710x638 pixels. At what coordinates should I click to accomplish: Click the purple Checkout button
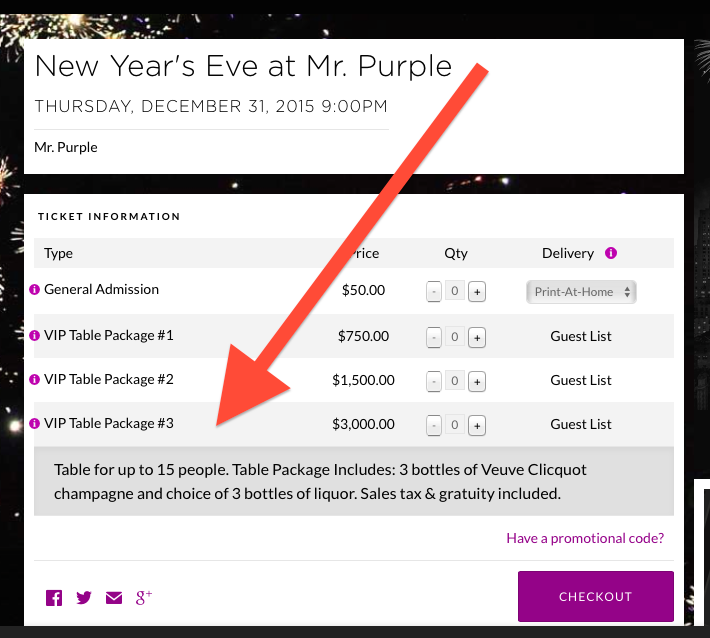point(595,596)
